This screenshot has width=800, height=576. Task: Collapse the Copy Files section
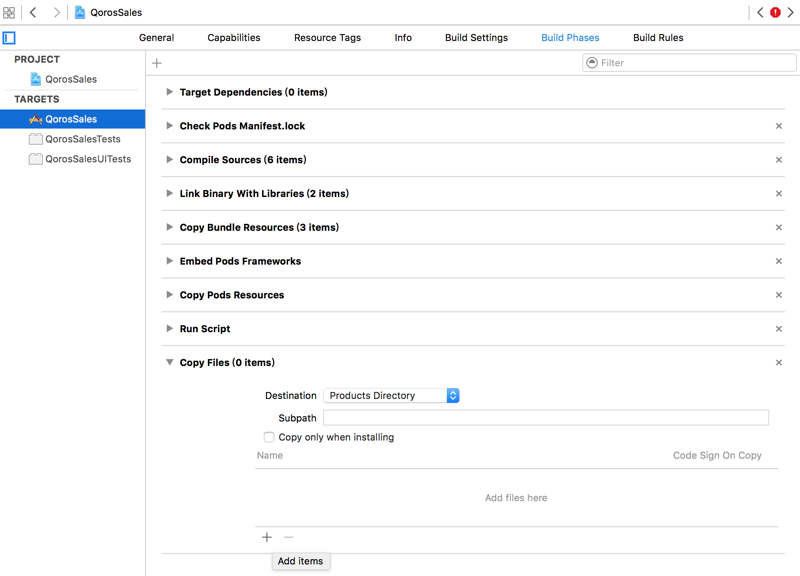pos(169,362)
